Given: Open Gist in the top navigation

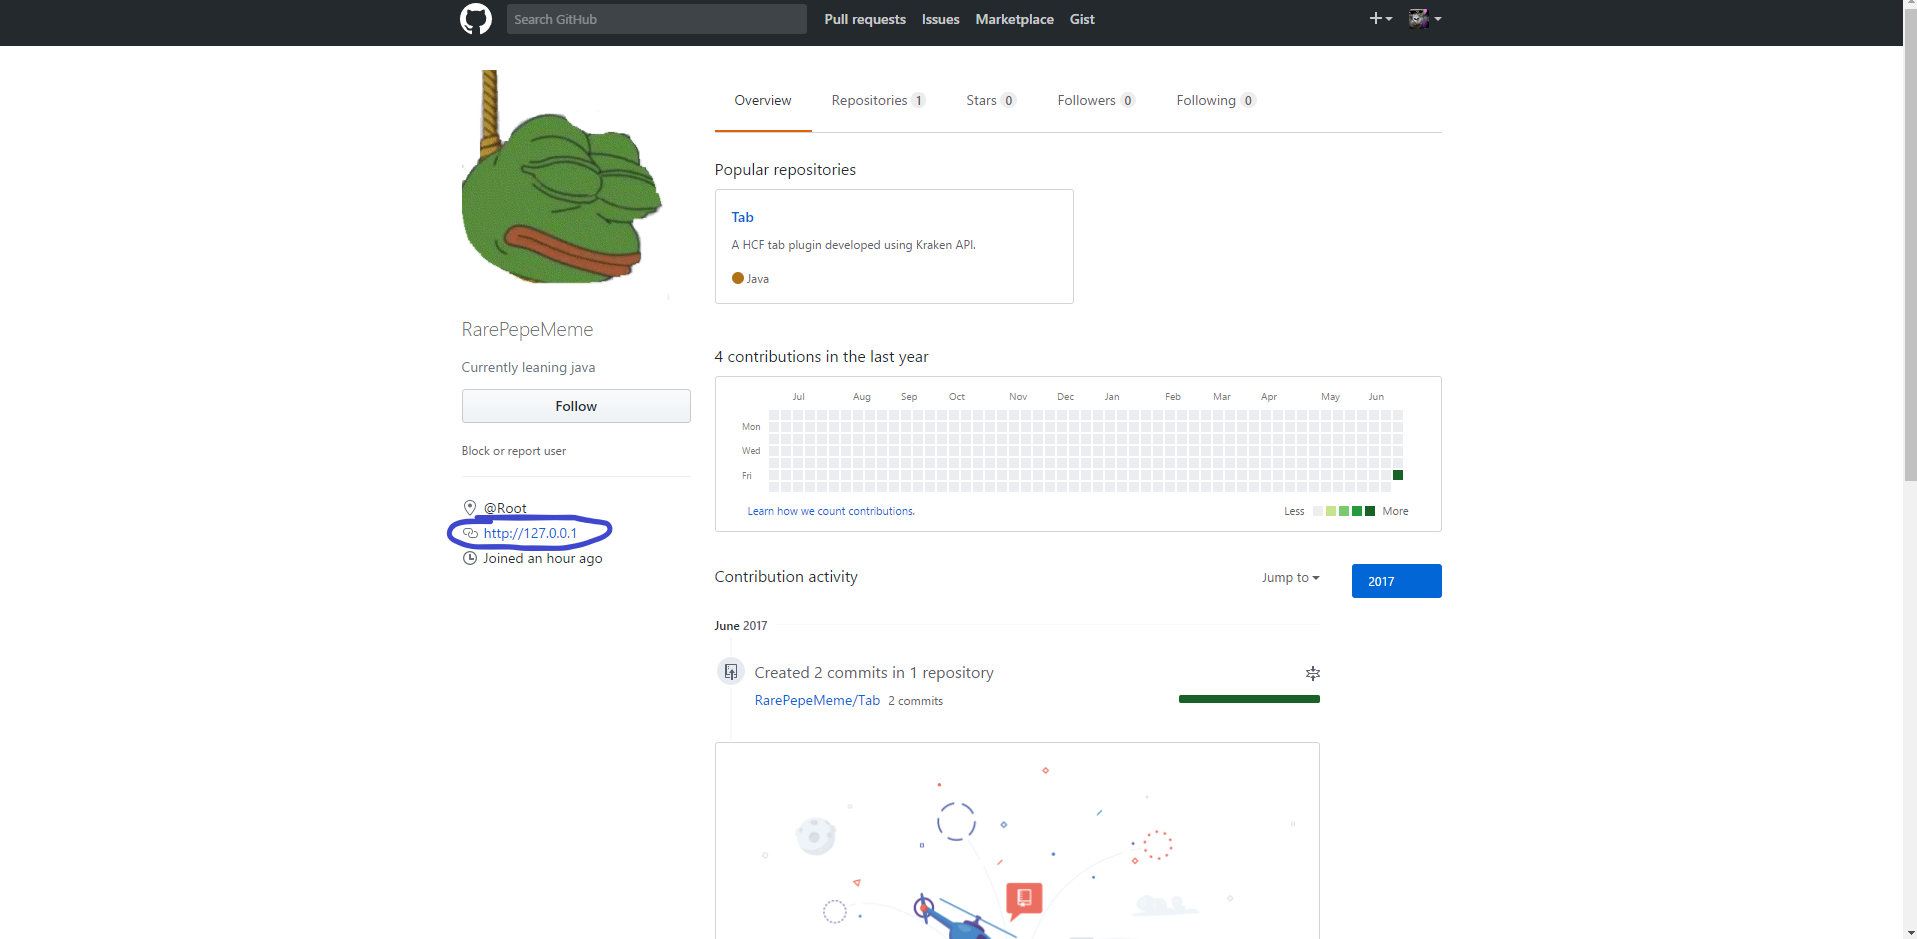Looking at the screenshot, I should 1082,19.
